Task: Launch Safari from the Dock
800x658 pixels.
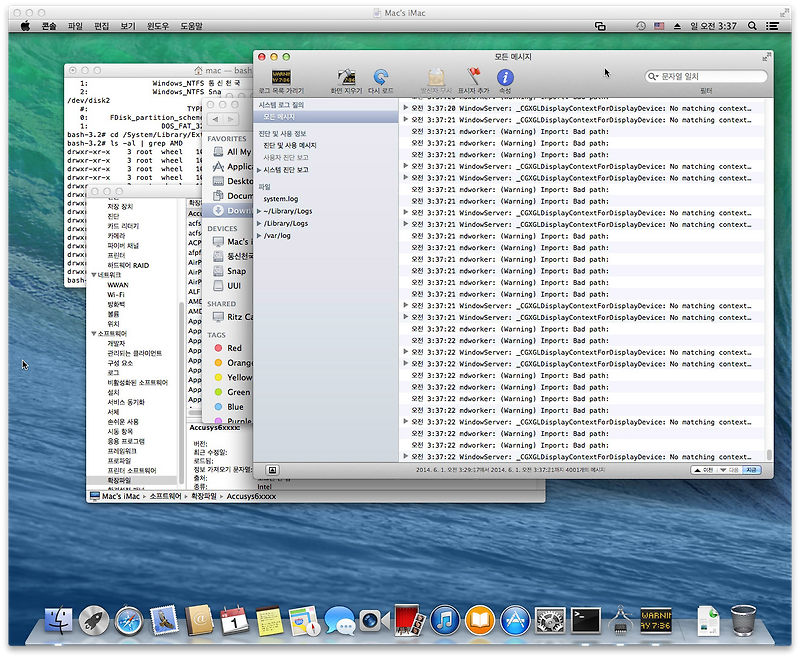Action: [129, 620]
